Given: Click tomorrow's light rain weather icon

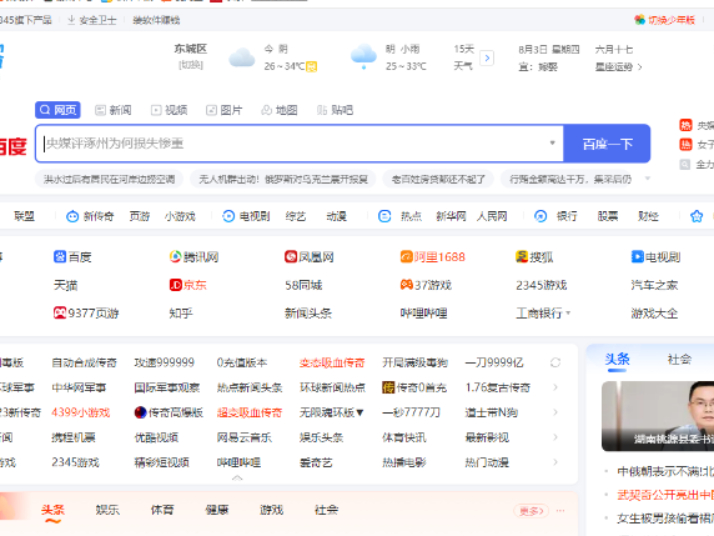Looking at the screenshot, I should 363,57.
